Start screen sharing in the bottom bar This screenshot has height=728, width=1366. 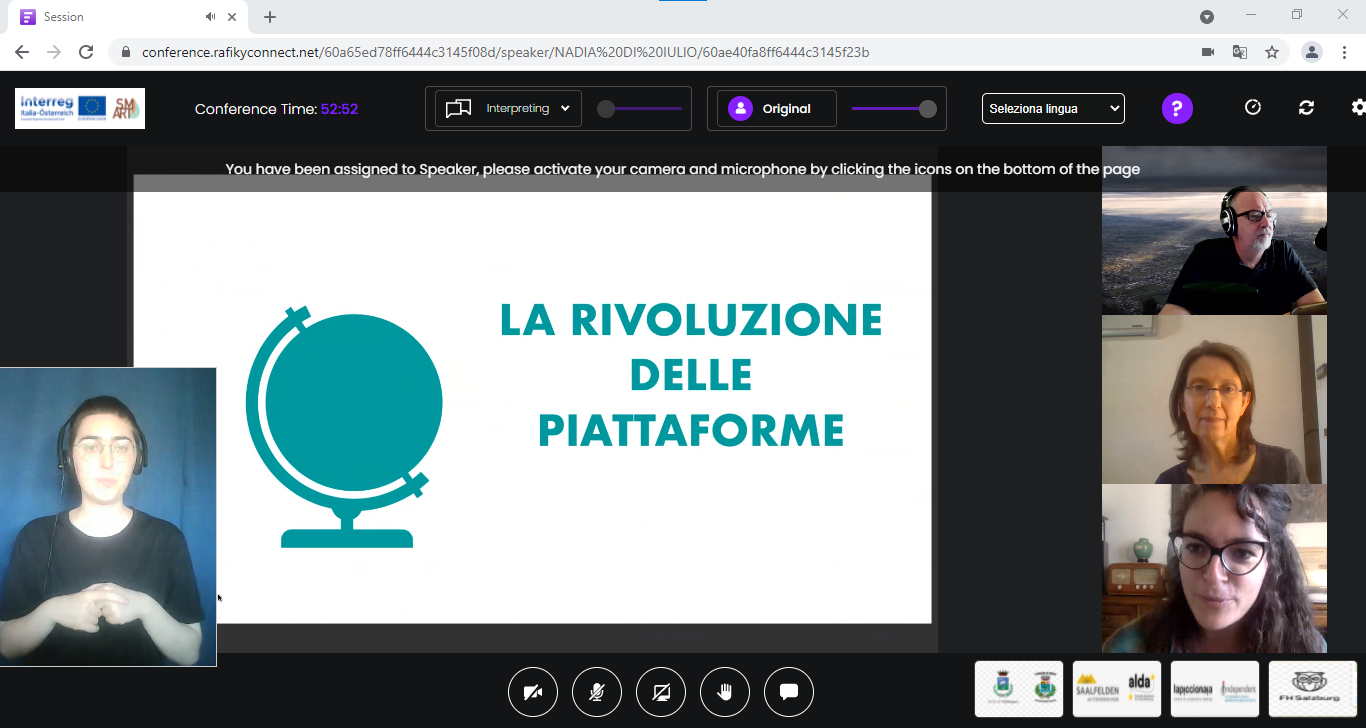coord(661,692)
